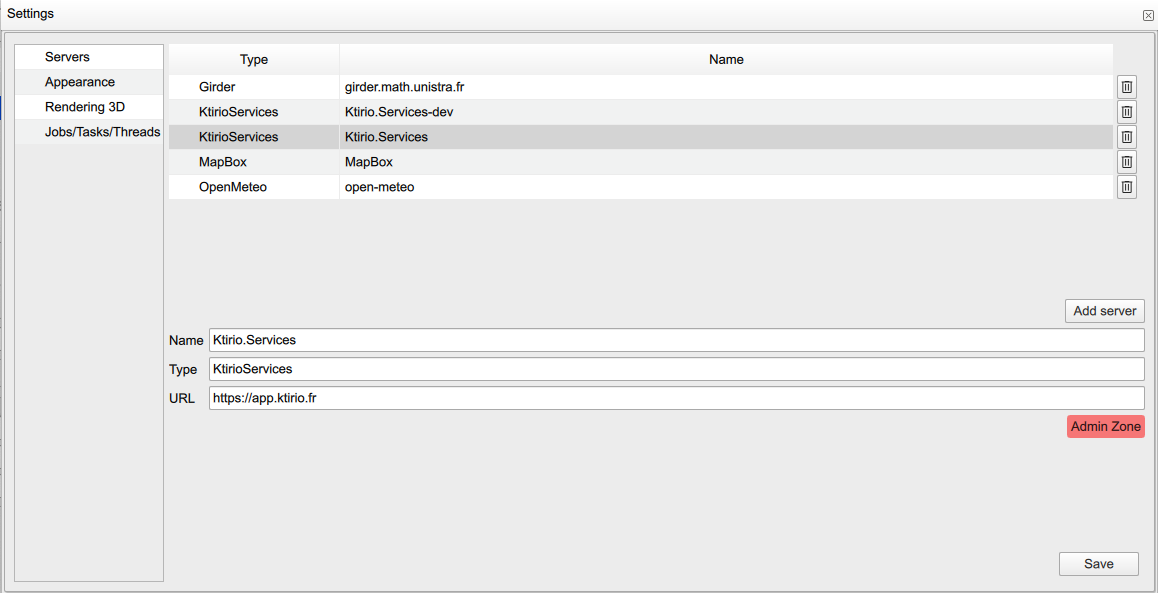Delete the open-meteo server entry
Image resolution: width=1158 pixels, height=593 pixels.
[1126, 187]
